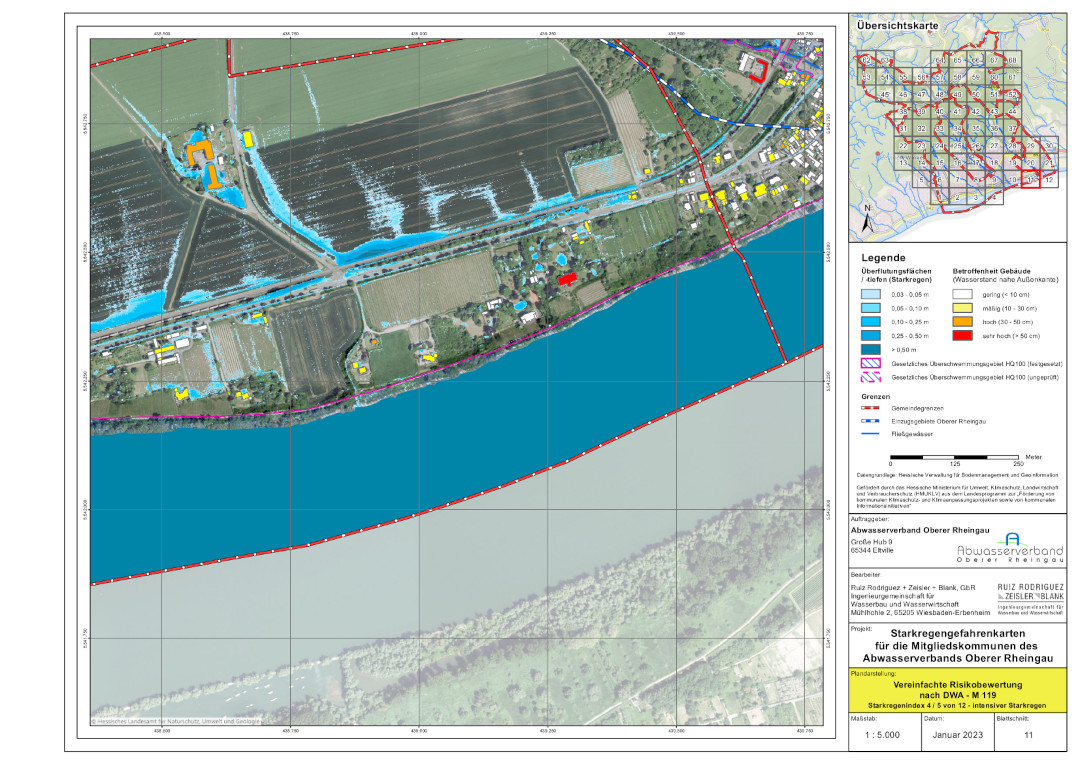Click tile 62 on the overview map
This screenshot has width=1080, height=764.
click(x=867, y=62)
